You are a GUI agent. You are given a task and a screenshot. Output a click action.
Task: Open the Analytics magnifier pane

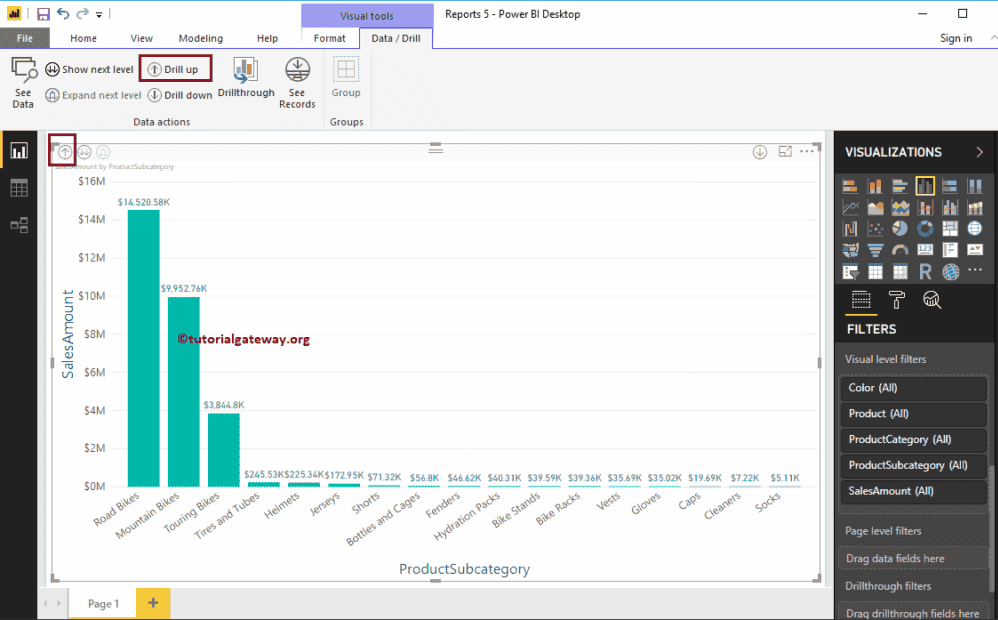coord(931,300)
